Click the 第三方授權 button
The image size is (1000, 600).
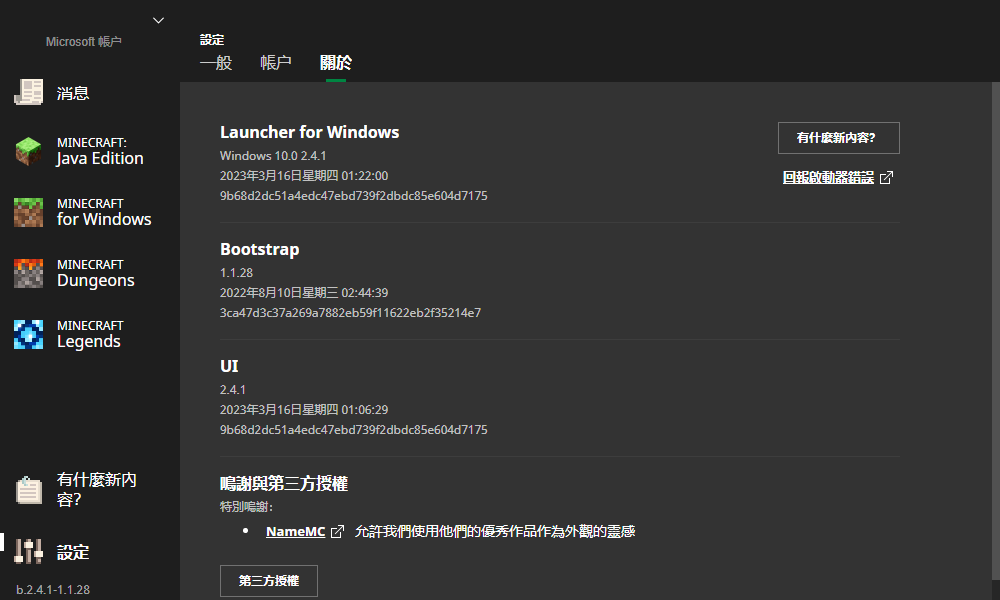click(x=268, y=581)
